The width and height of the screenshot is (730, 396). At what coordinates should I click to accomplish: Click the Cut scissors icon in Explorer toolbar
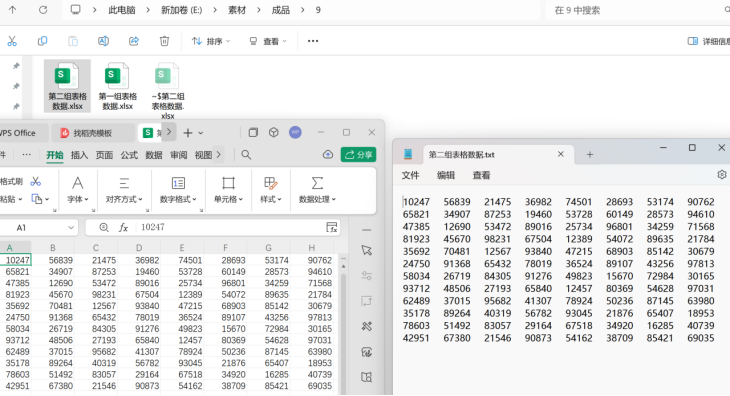click(12, 41)
